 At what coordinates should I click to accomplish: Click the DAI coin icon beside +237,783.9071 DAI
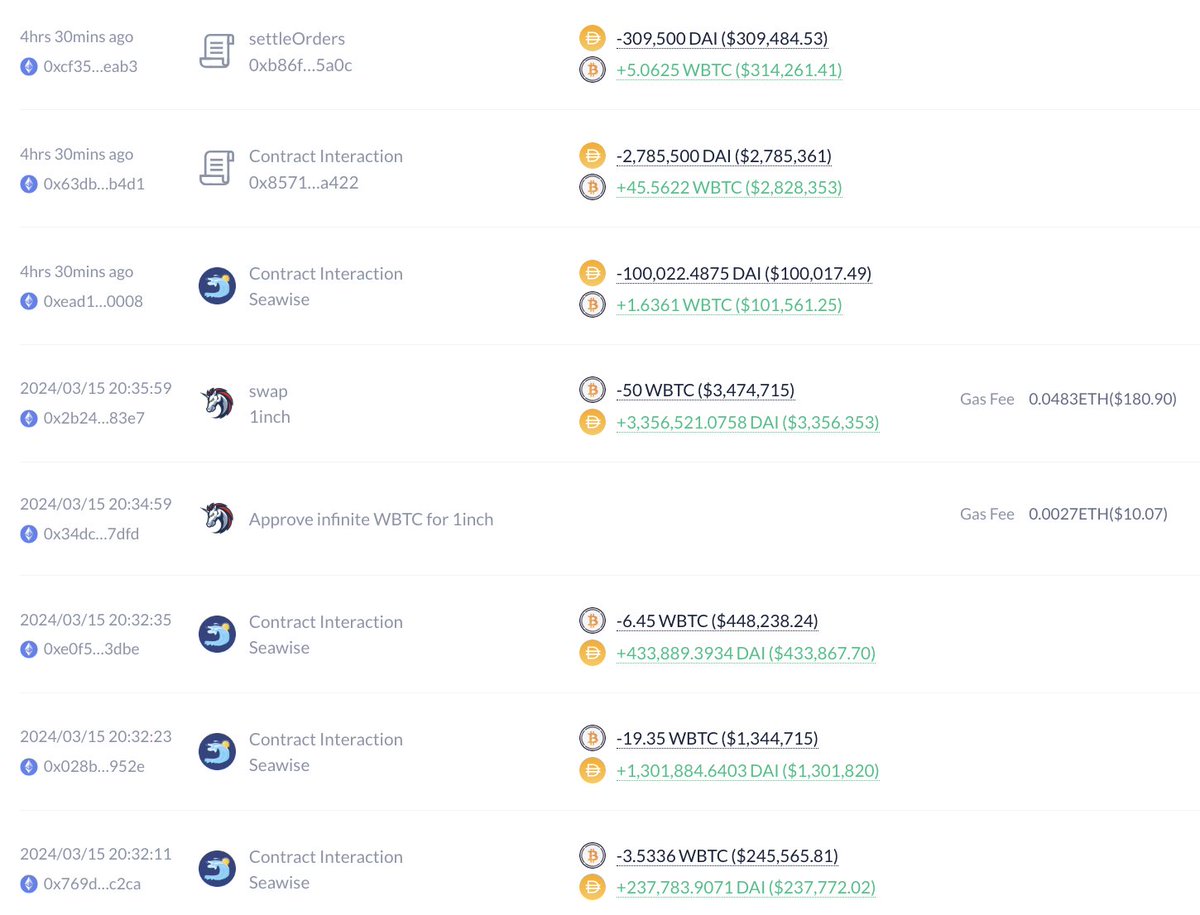pyautogui.click(x=593, y=887)
